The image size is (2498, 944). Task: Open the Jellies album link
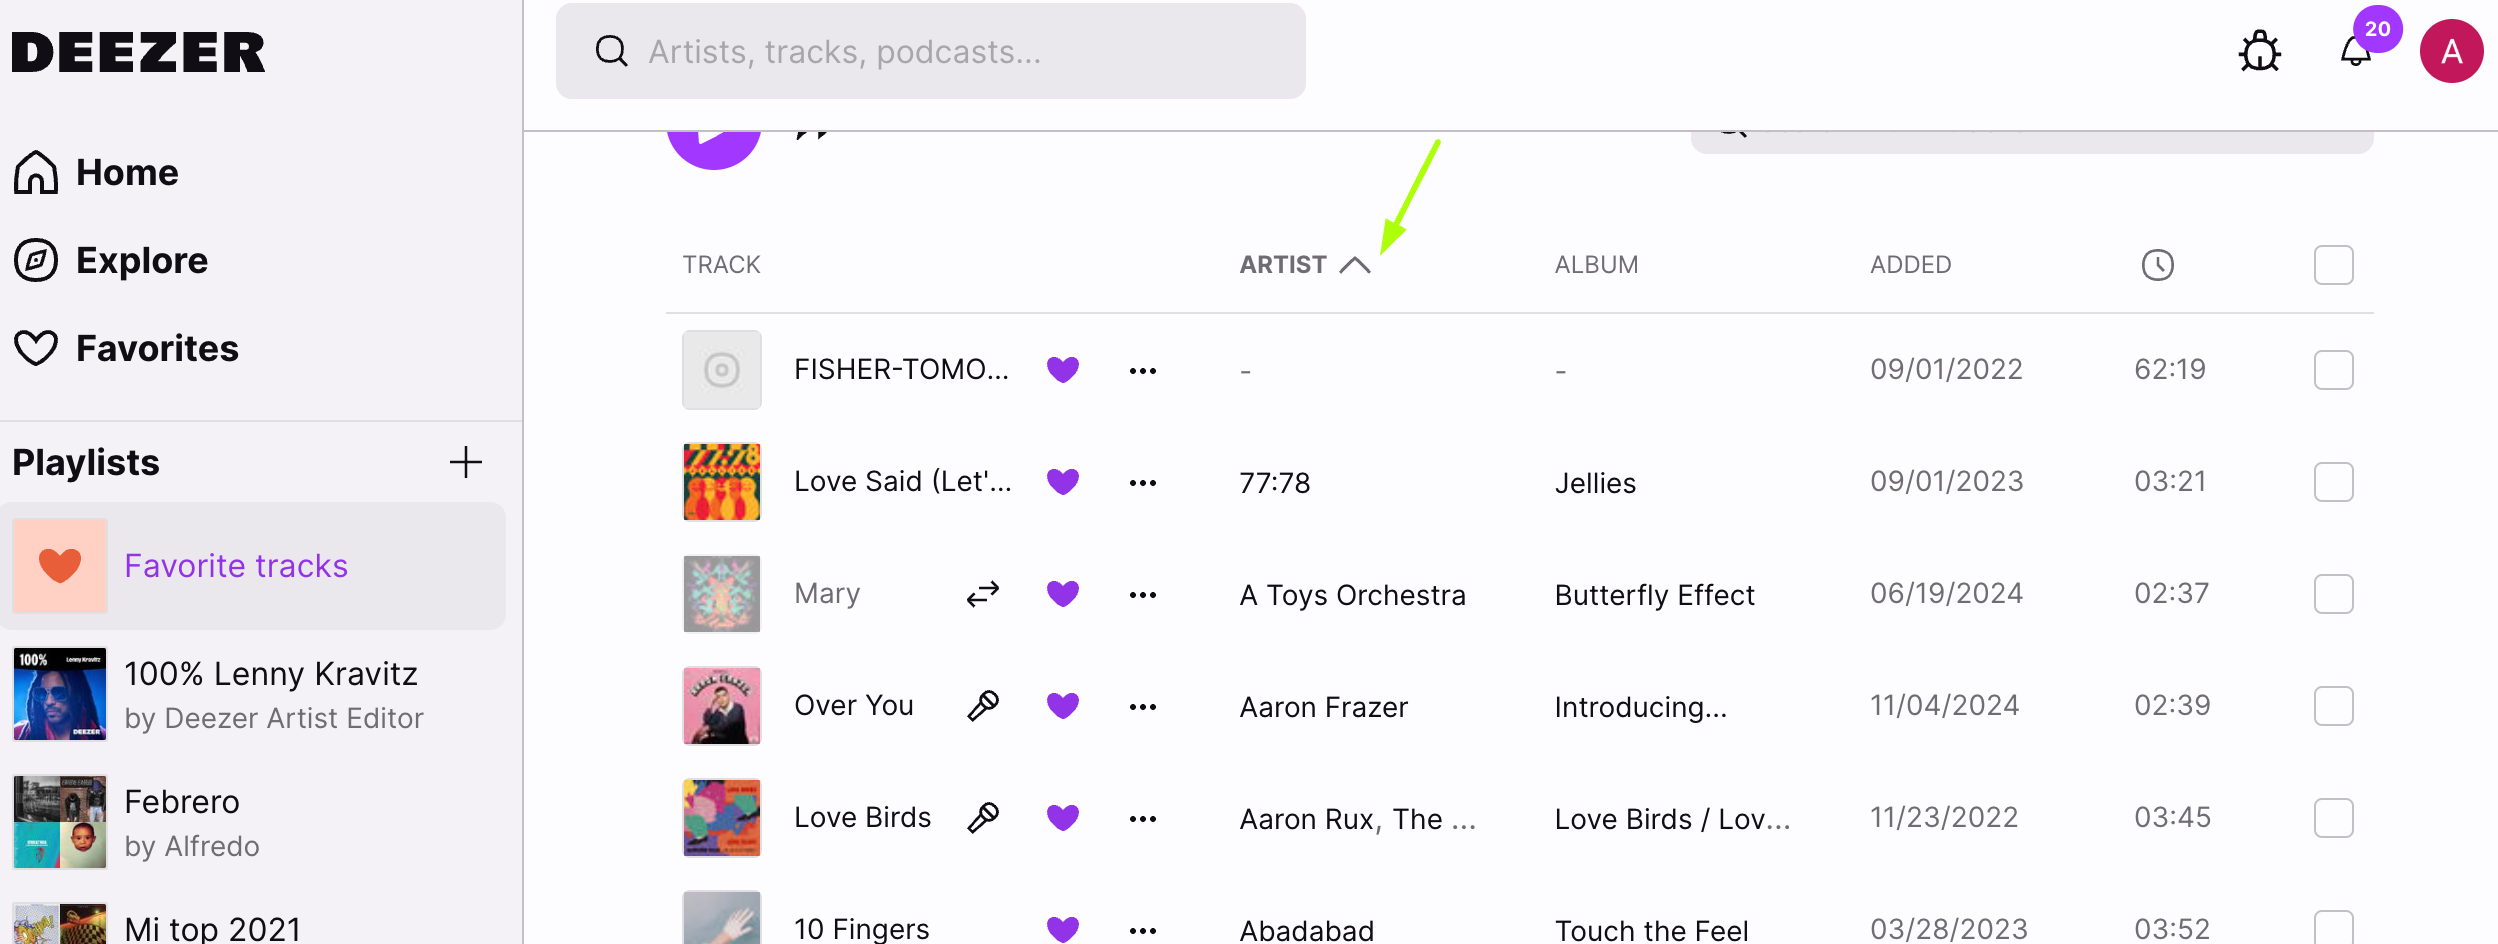1596,483
